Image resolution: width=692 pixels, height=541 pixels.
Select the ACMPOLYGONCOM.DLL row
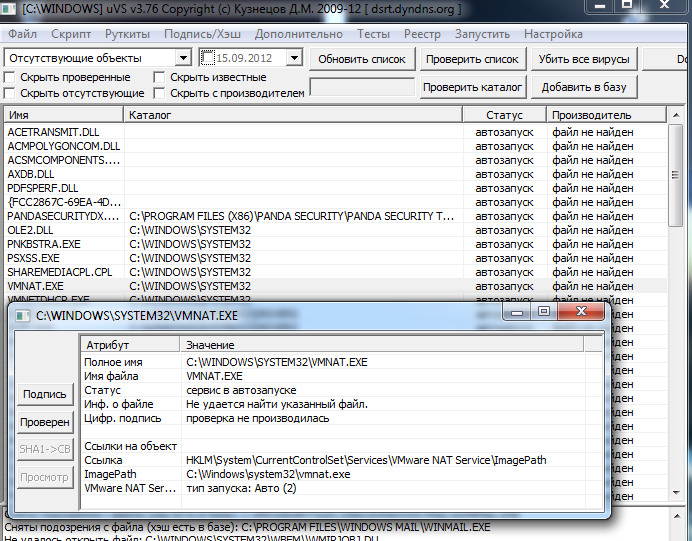coord(335,146)
